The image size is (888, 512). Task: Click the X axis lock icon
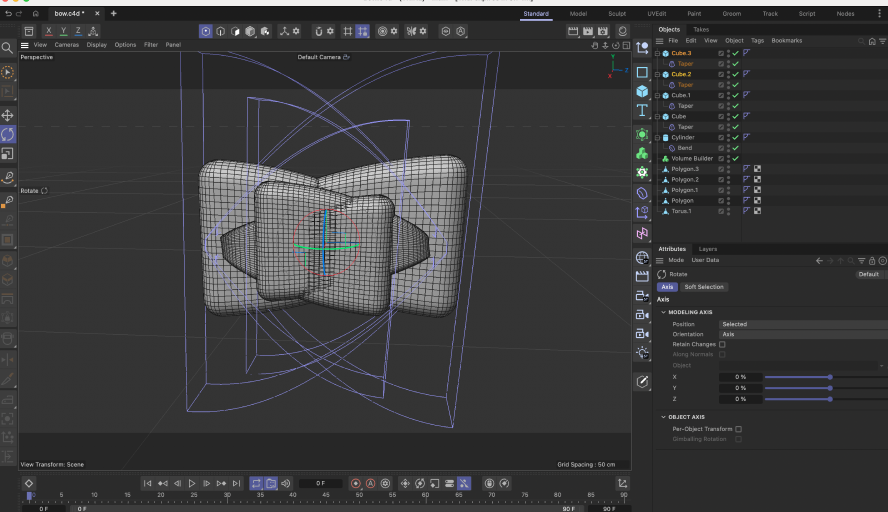[x=48, y=31]
